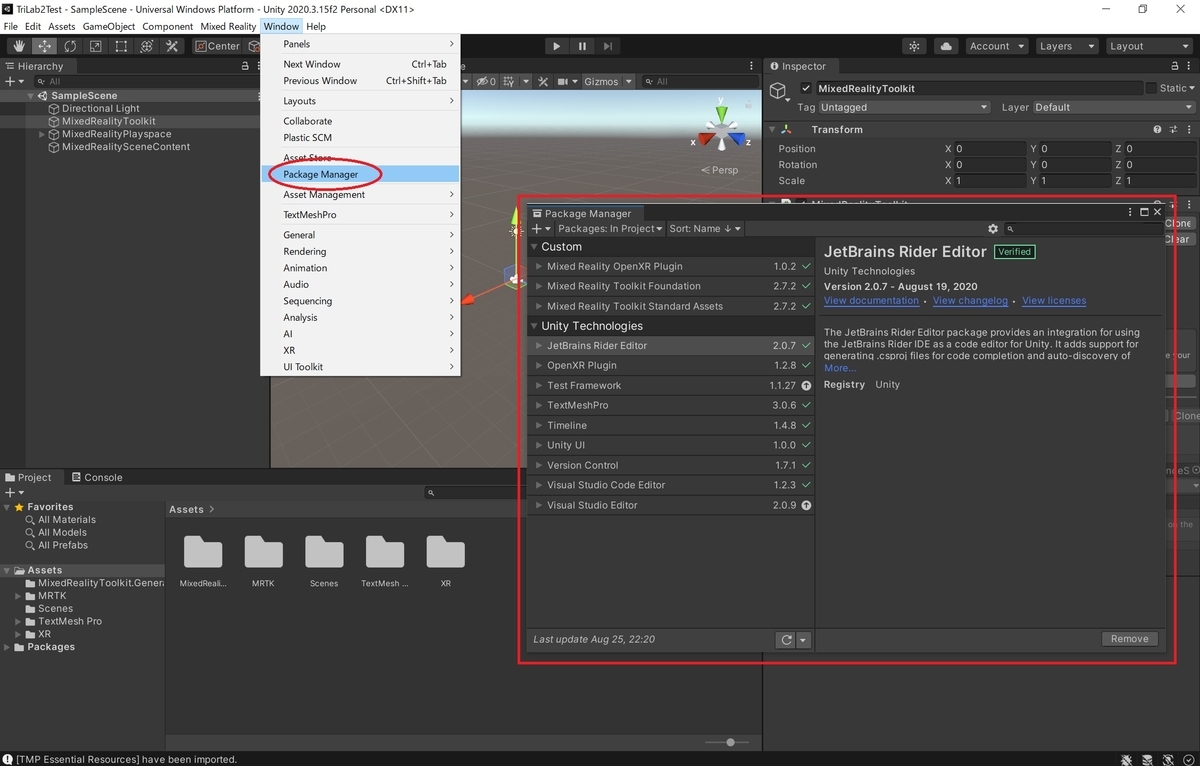Screen dimensions: 1200x766
Task: Select the Move tool in toolbar
Action: coord(45,46)
